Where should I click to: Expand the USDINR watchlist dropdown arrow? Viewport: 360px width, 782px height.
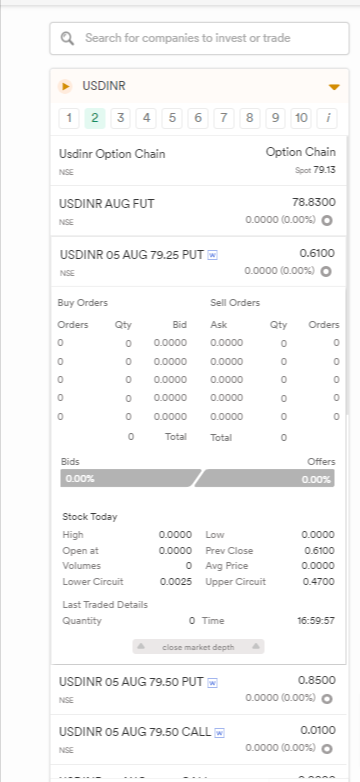[x=334, y=87]
